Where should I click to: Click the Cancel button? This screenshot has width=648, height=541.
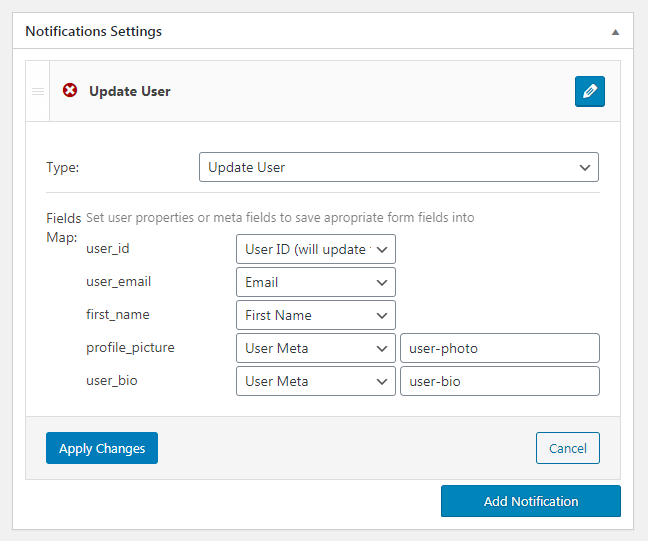click(567, 448)
